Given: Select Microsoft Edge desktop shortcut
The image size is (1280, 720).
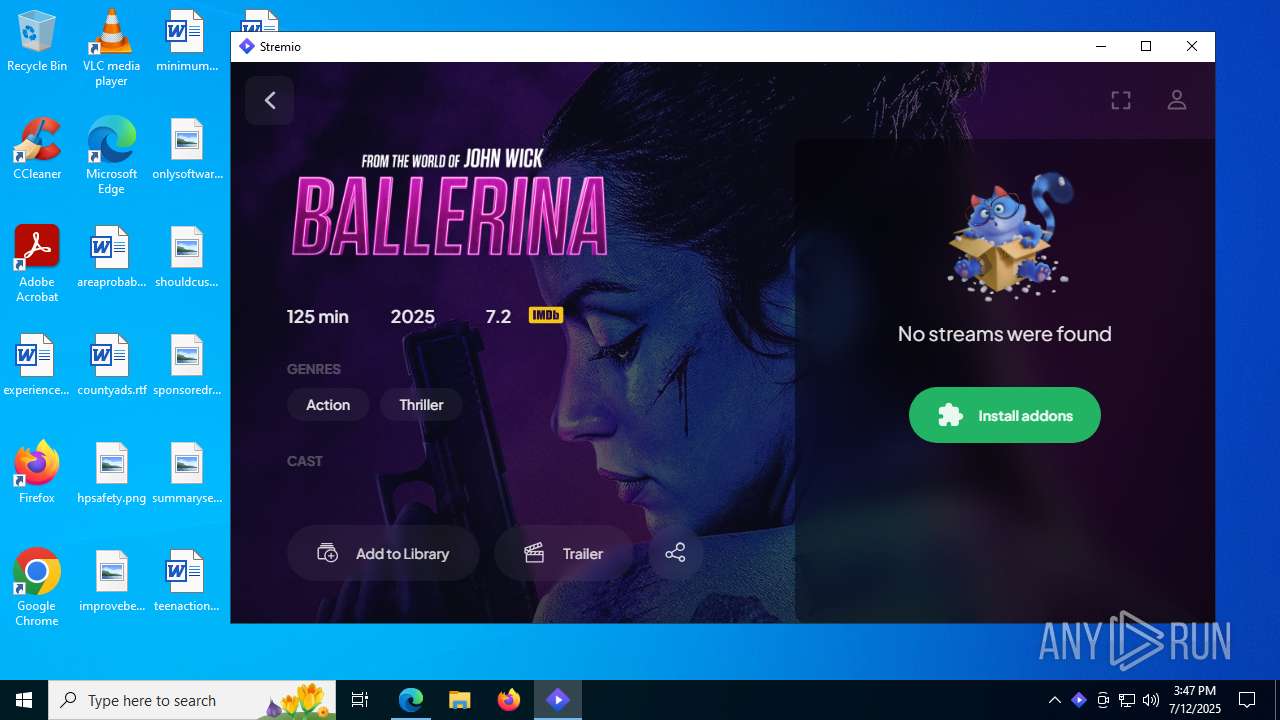Looking at the screenshot, I should pos(111,155).
